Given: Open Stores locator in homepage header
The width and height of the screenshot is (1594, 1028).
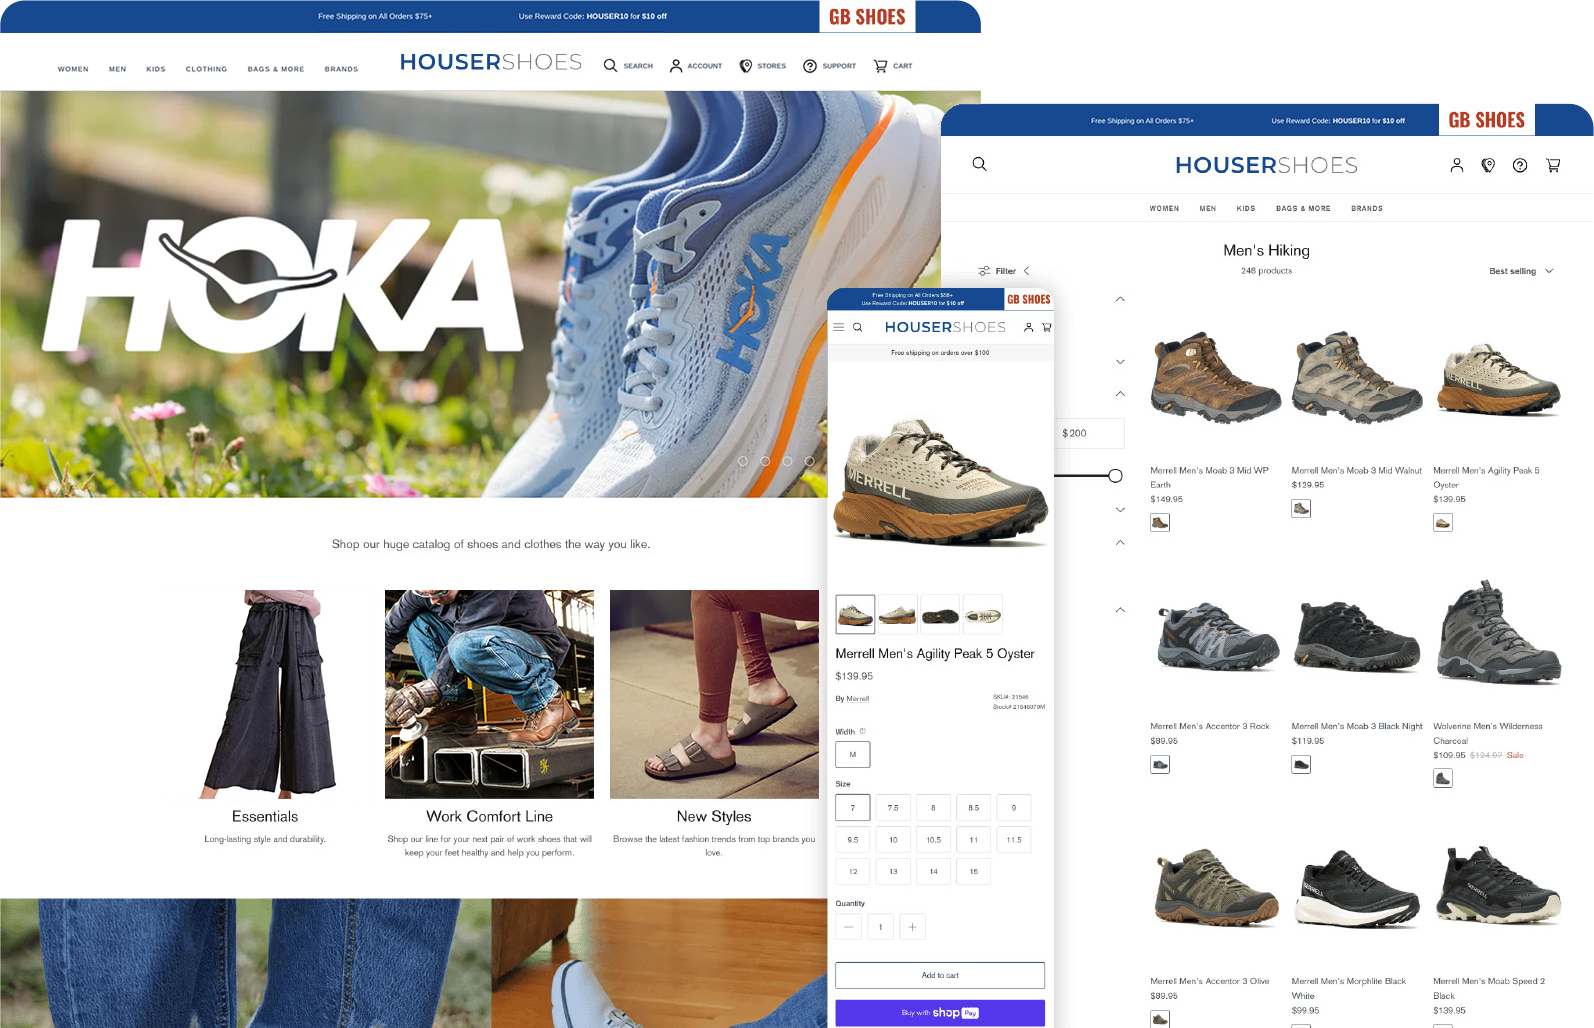Looking at the screenshot, I should click(x=762, y=66).
